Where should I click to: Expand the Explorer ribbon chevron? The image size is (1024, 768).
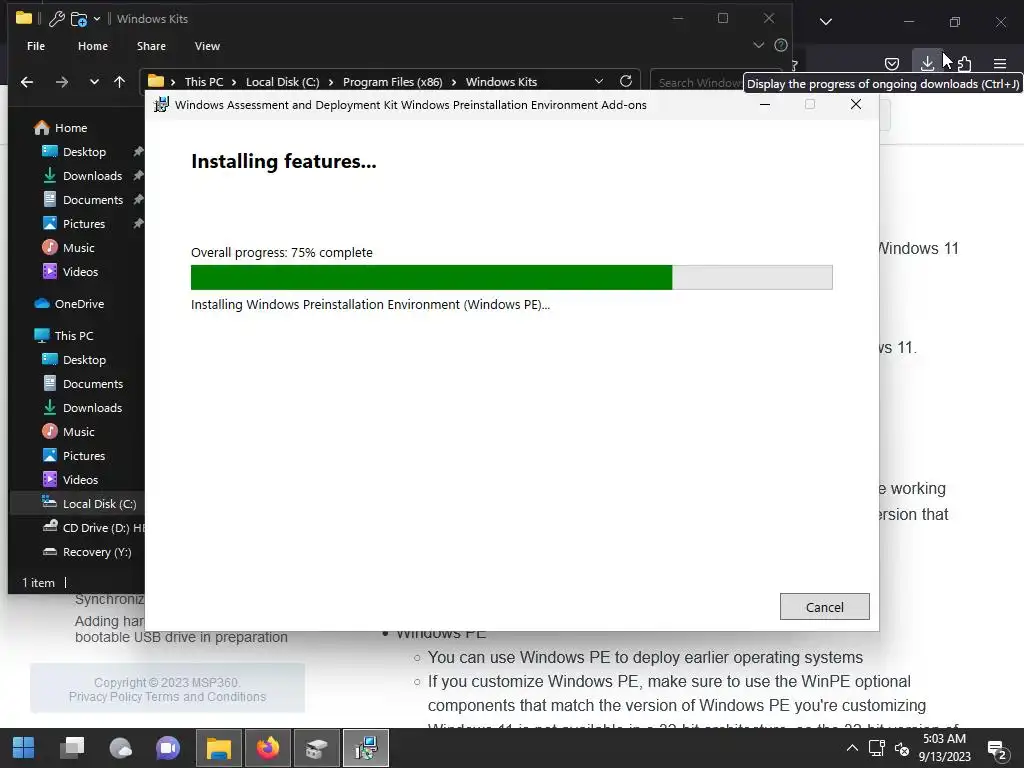758,45
